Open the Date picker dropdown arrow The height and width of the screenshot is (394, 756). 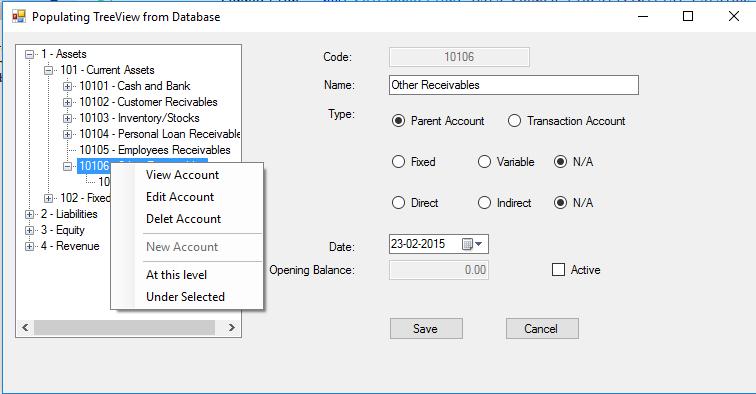tap(479, 244)
